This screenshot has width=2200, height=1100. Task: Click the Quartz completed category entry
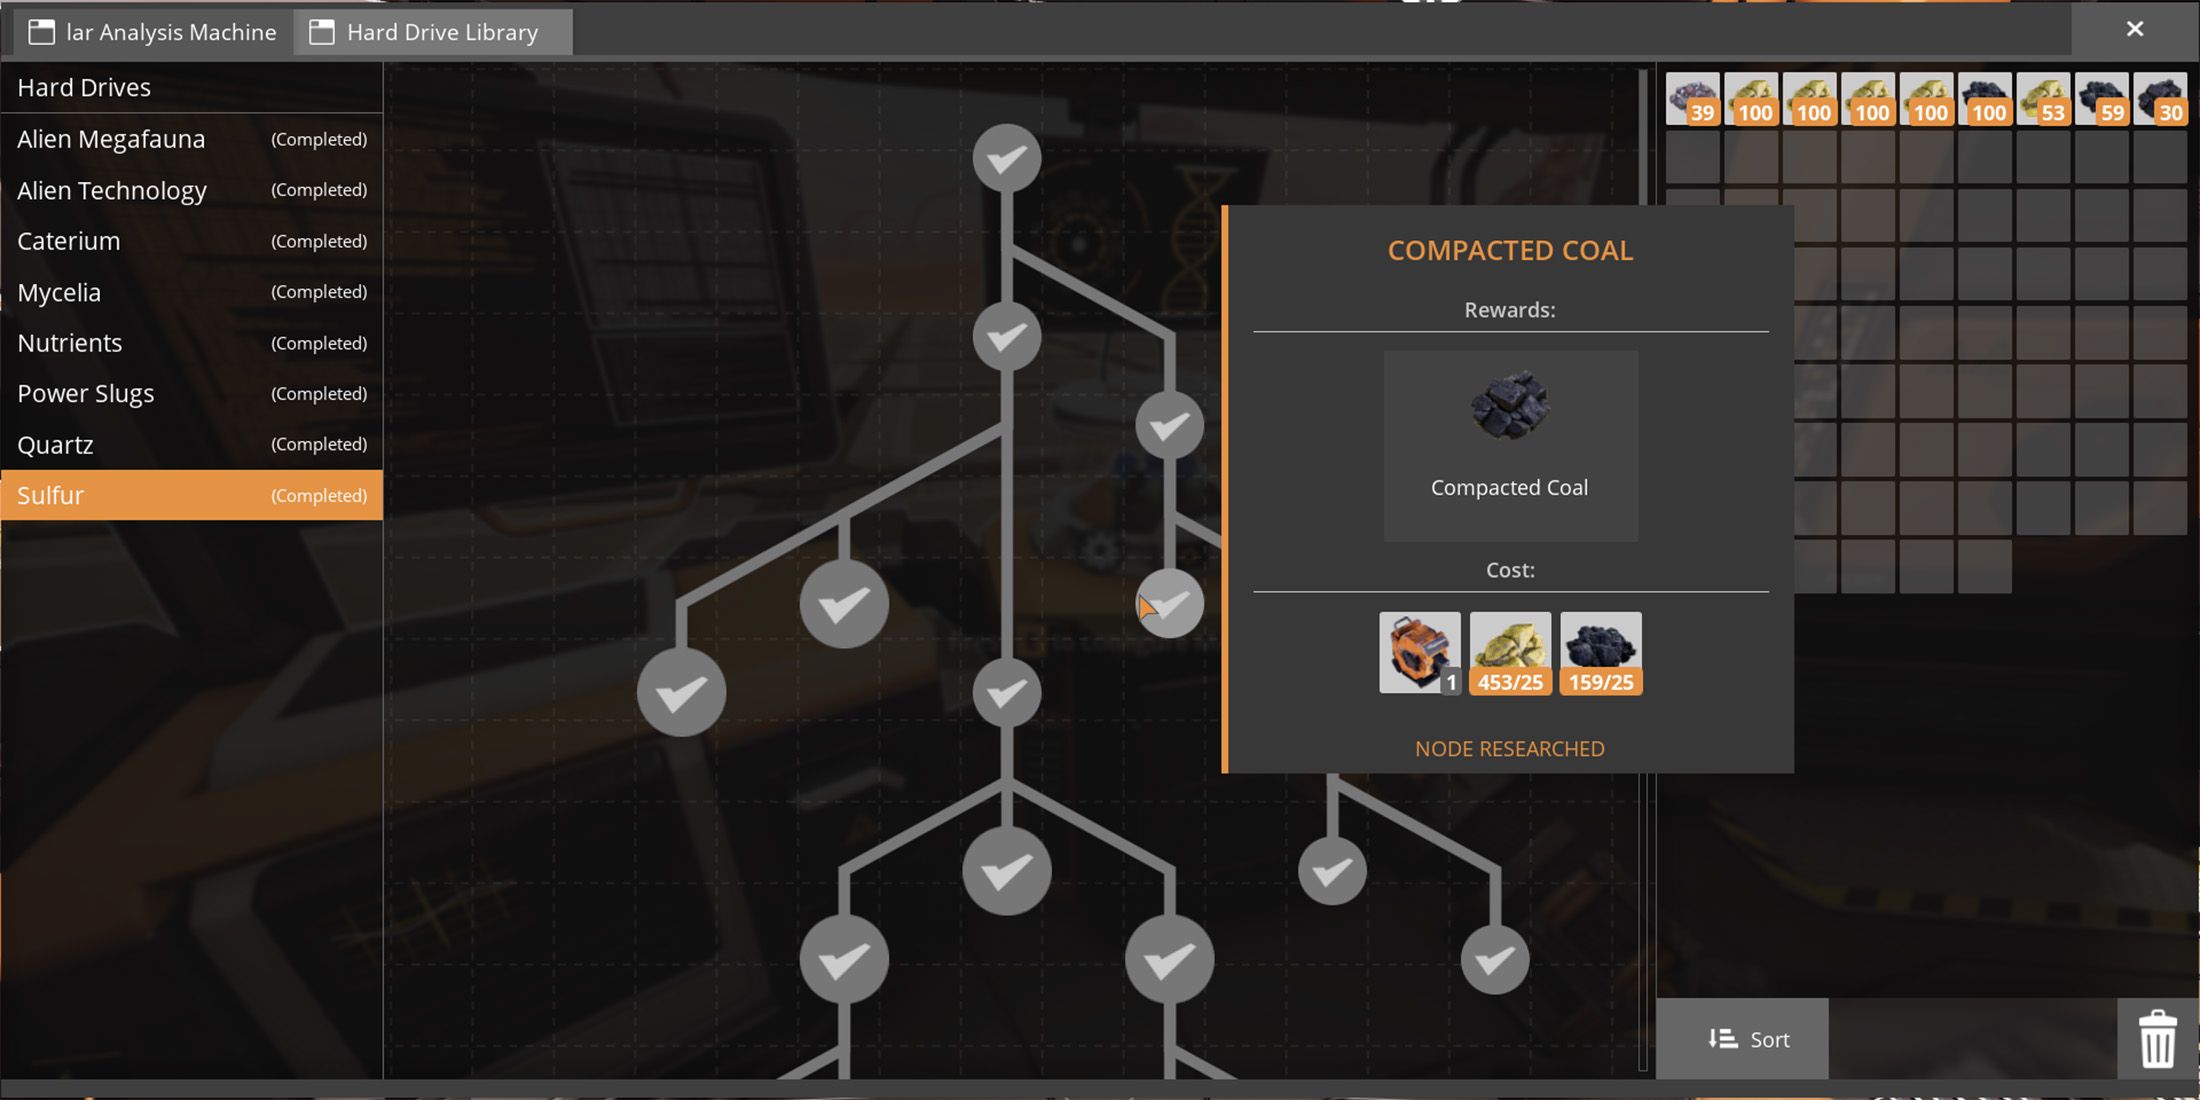point(191,443)
